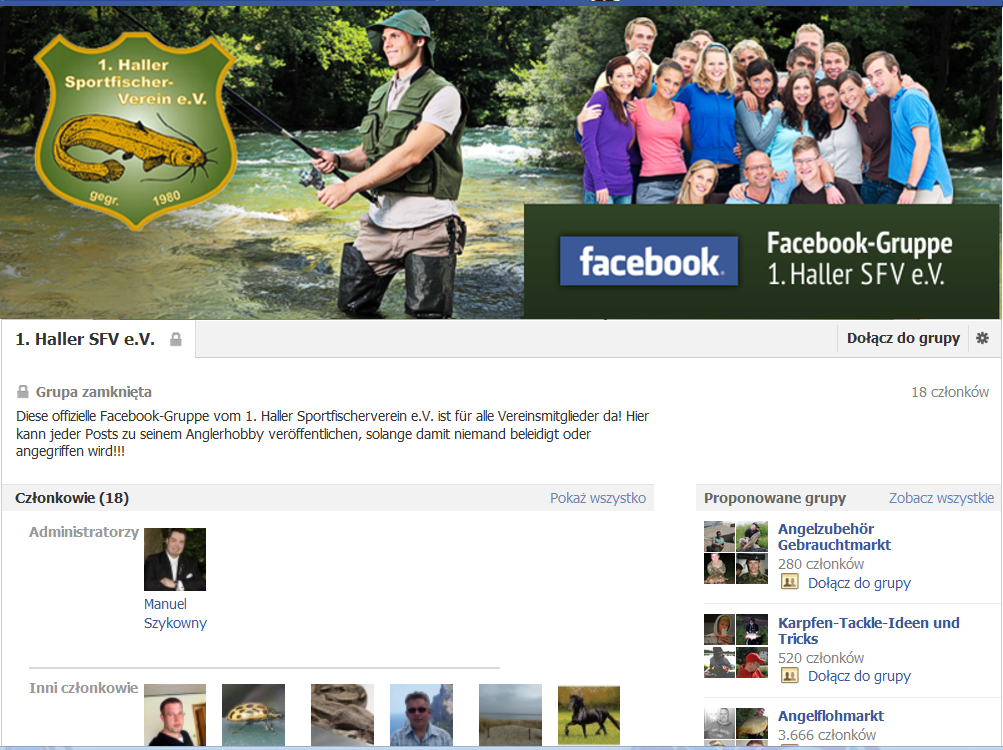Click the member photo of man in dark shirt
Image resolution: width=1003 pixels, height=750 pixels.
click(x=175, y=715)
